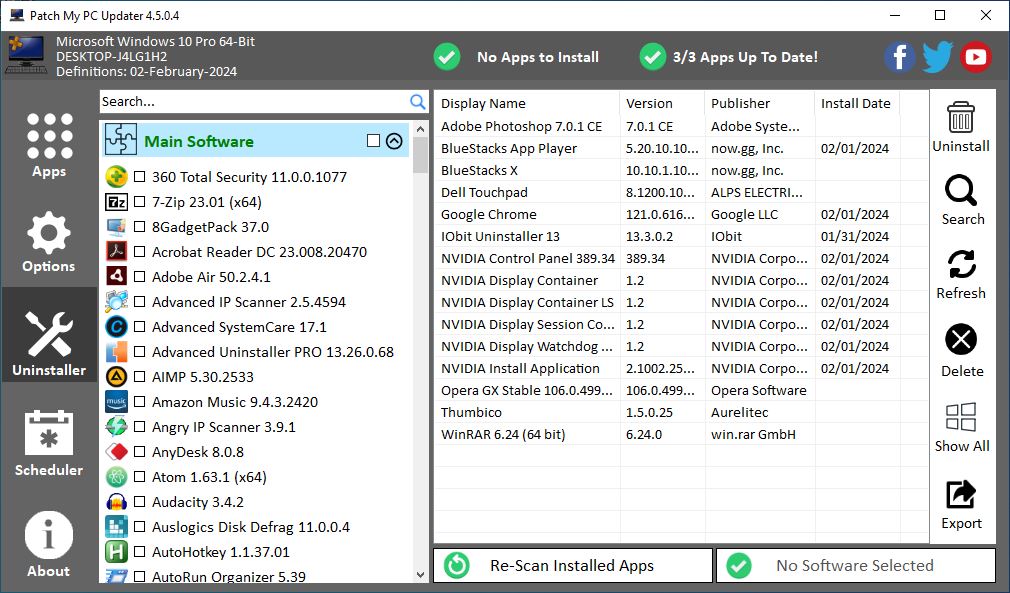Click the magnifier in the search box
This screenshot has height=593, width=1010.
coord(417,102)
